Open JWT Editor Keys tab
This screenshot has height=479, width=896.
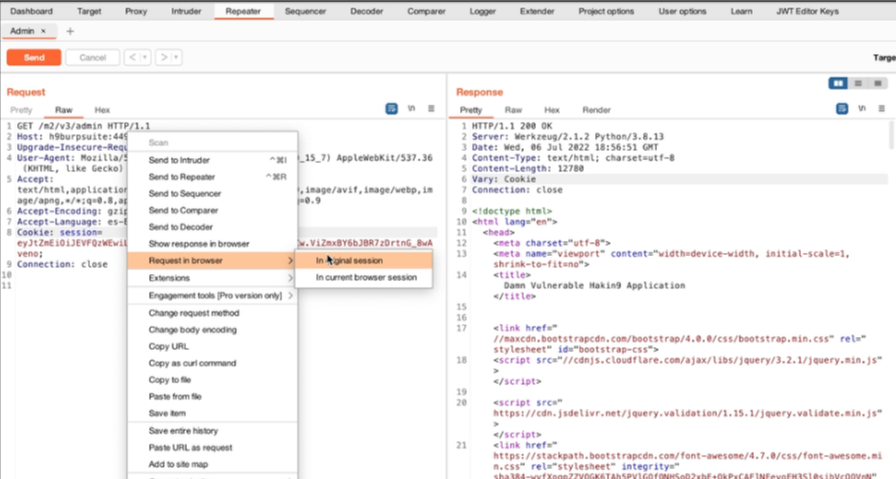coord(807,11)
